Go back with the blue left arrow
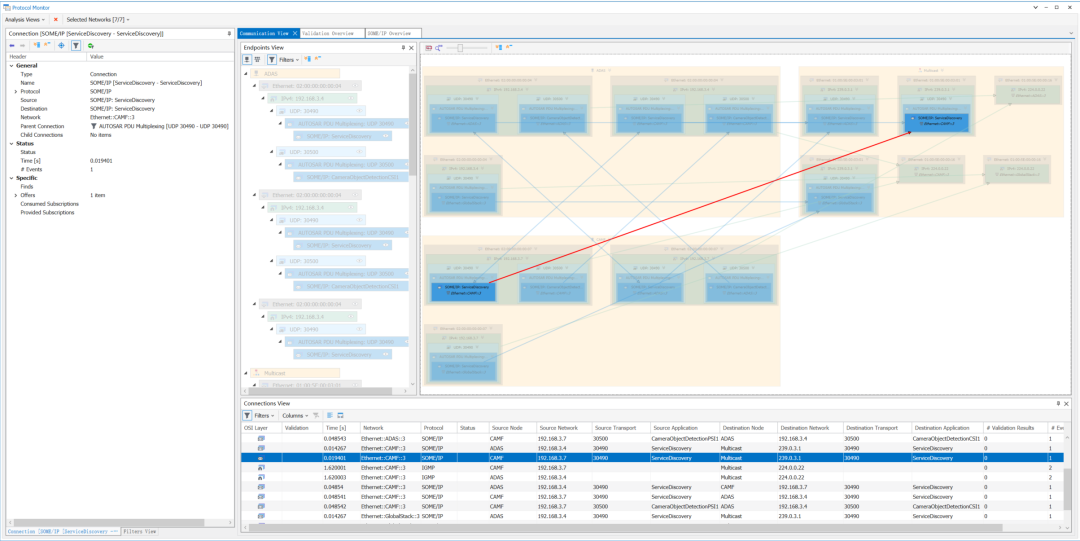The height and width of the screenshot is (541, 1080). [x=12, y=45]
